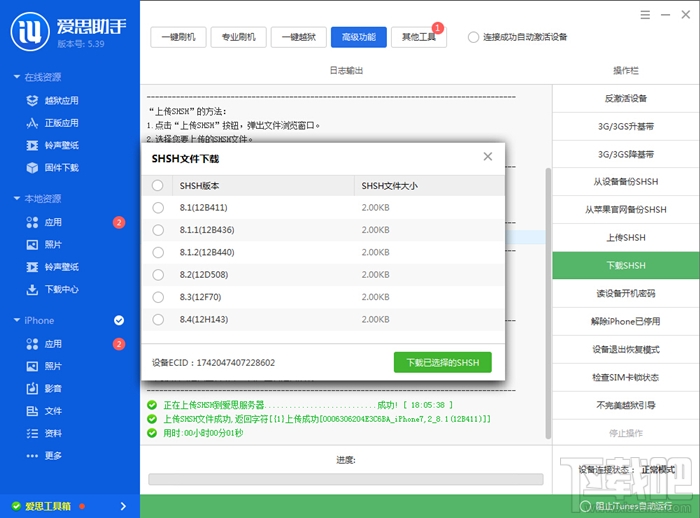Click 上传SHSH operation
Viewport: 700px width, 518px height.
[625, 238]
